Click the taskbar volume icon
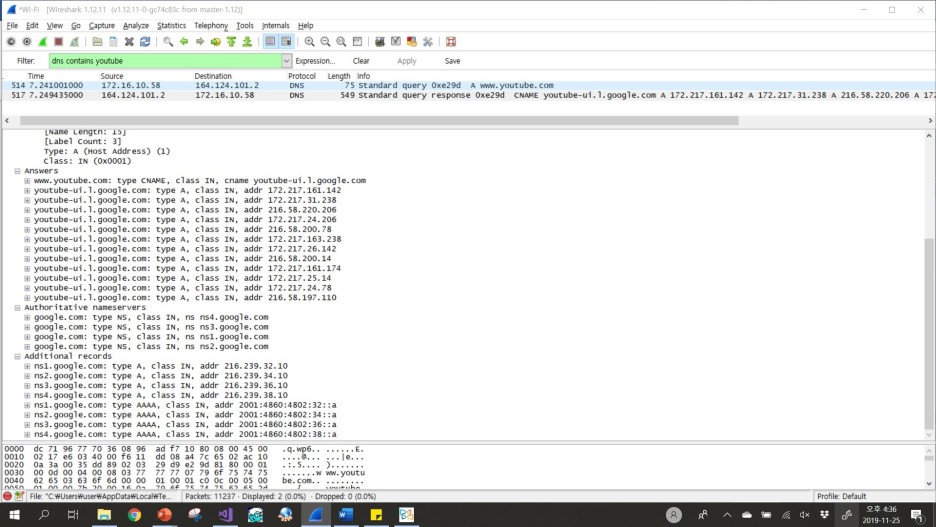936x527 pixels. [805, 514]
